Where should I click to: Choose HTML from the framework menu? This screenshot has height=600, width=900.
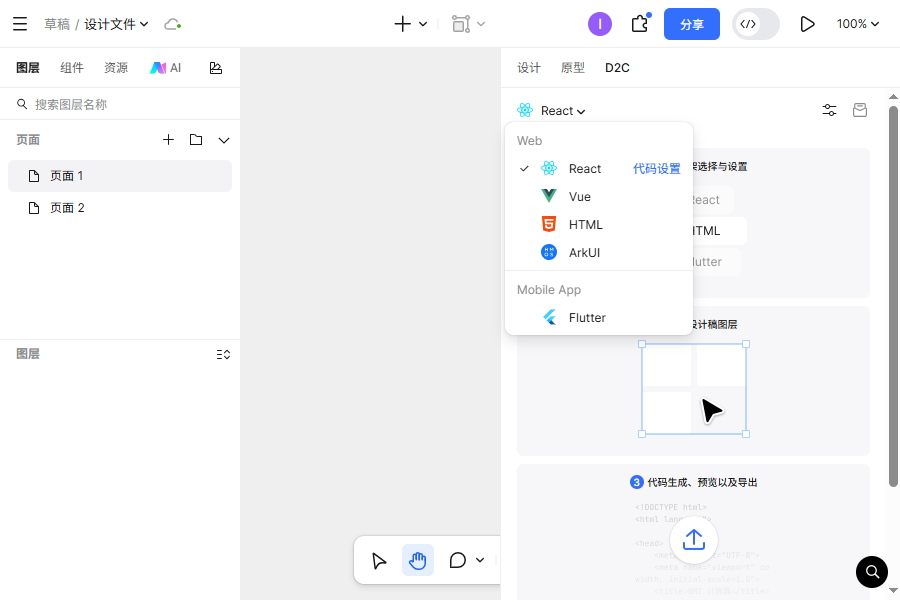coord(599,224)
